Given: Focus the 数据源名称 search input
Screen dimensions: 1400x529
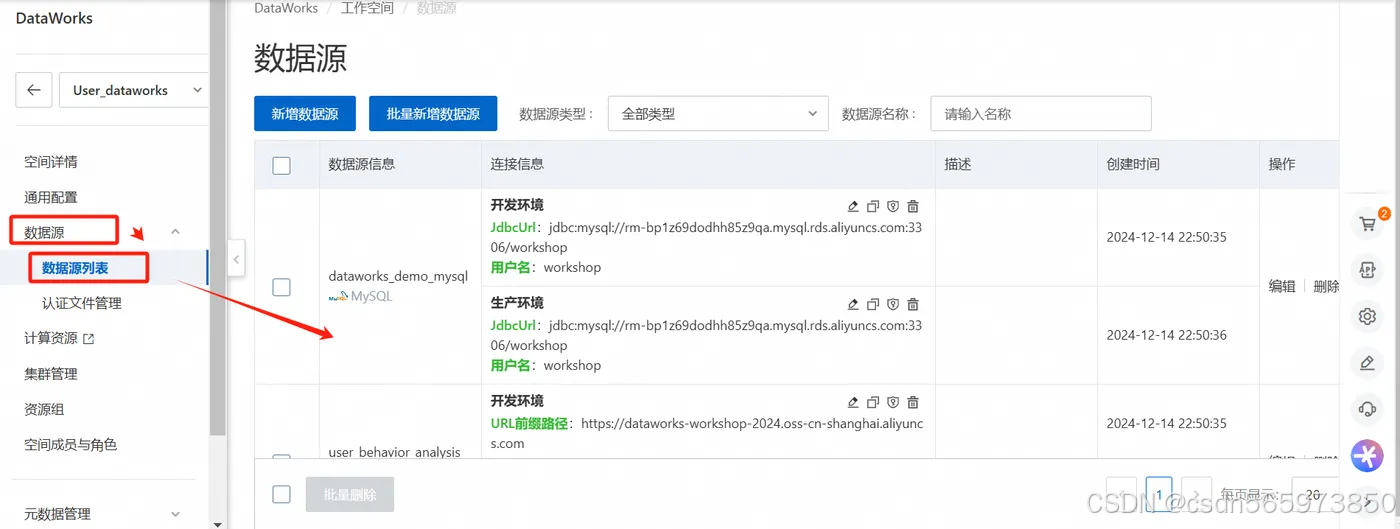Looking at the screenshot, I should tap(1041, 114).
